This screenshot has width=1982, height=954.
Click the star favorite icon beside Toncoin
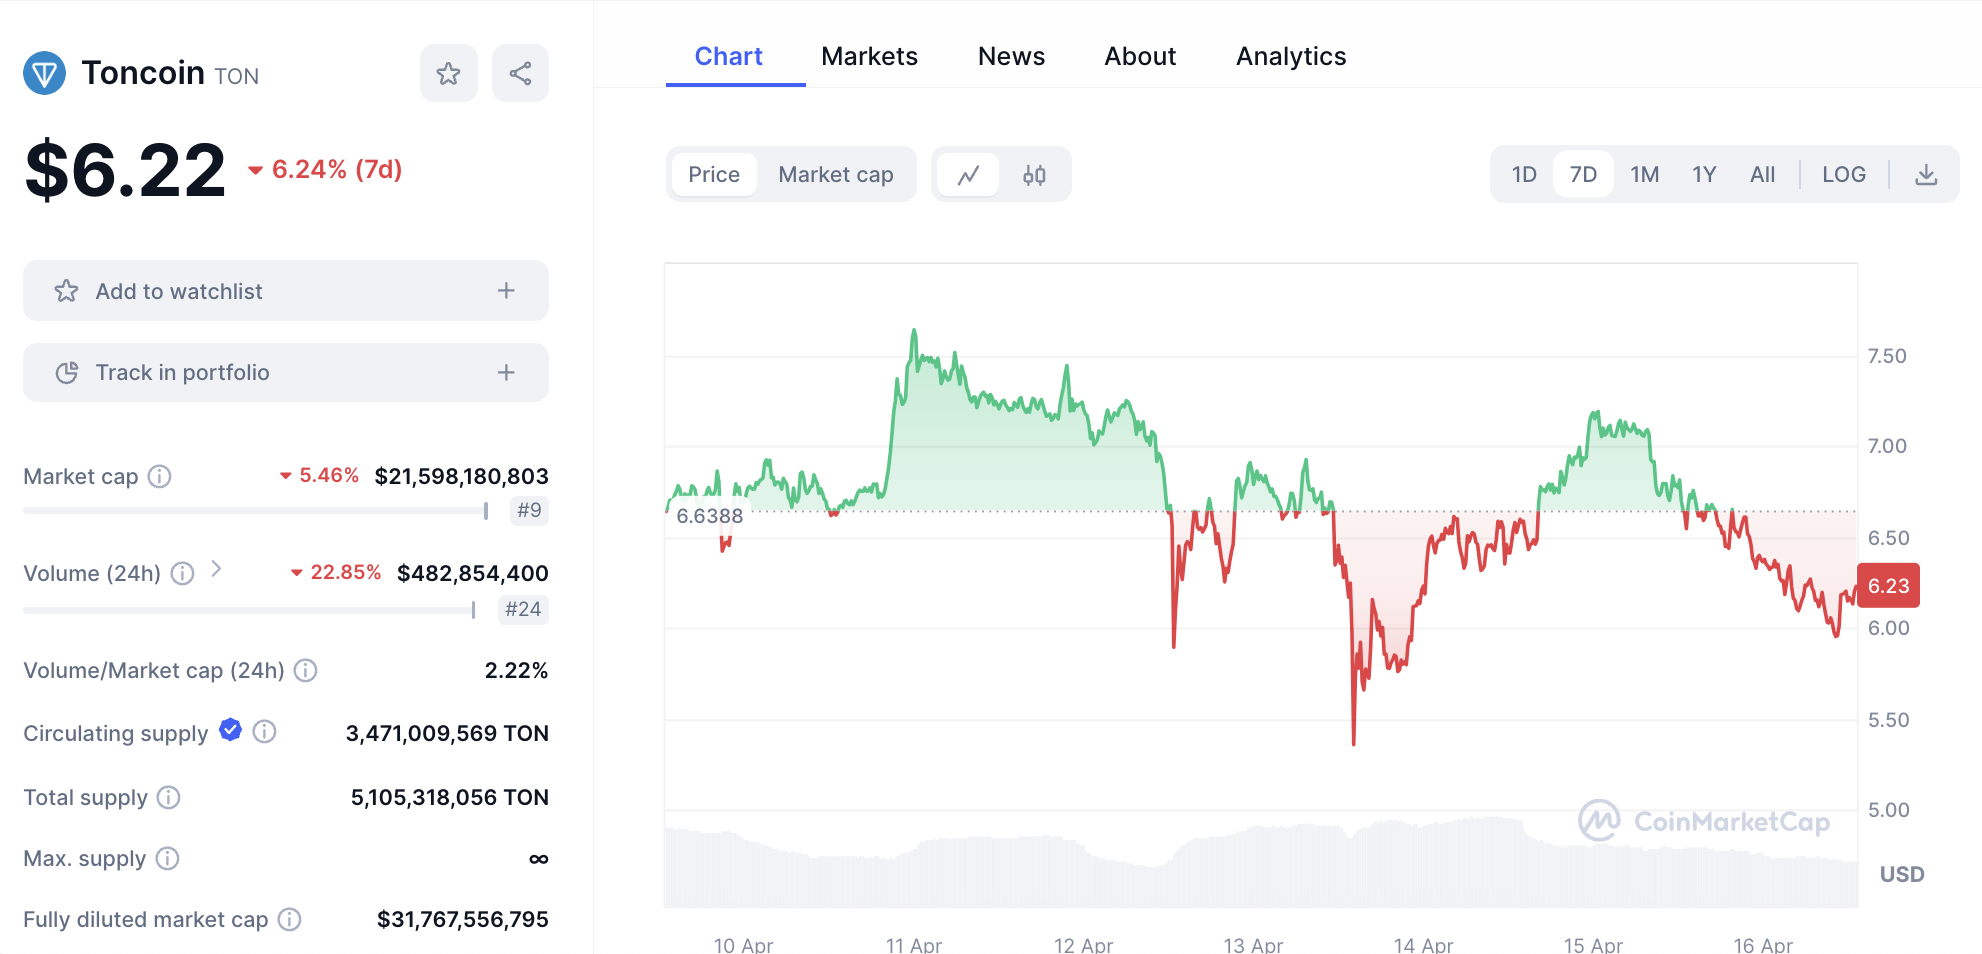[x=448, y=73]
